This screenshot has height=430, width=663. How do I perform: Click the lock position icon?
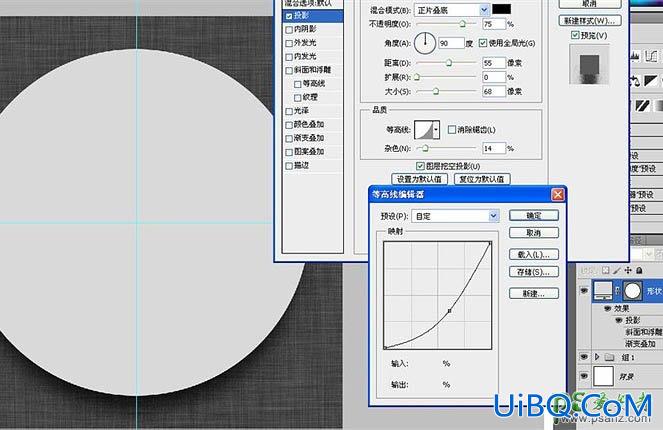point(628,270)
